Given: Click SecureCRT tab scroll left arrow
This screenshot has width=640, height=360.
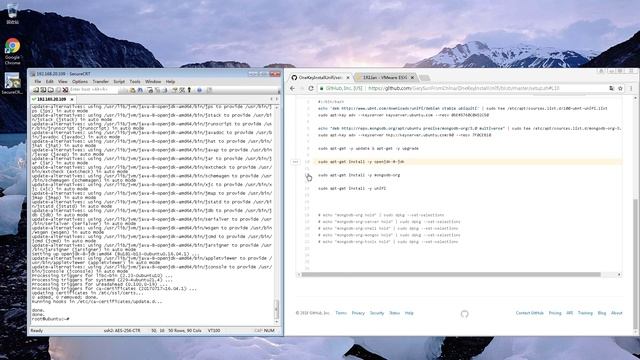Looking at the screenshot, I should 271,99.
